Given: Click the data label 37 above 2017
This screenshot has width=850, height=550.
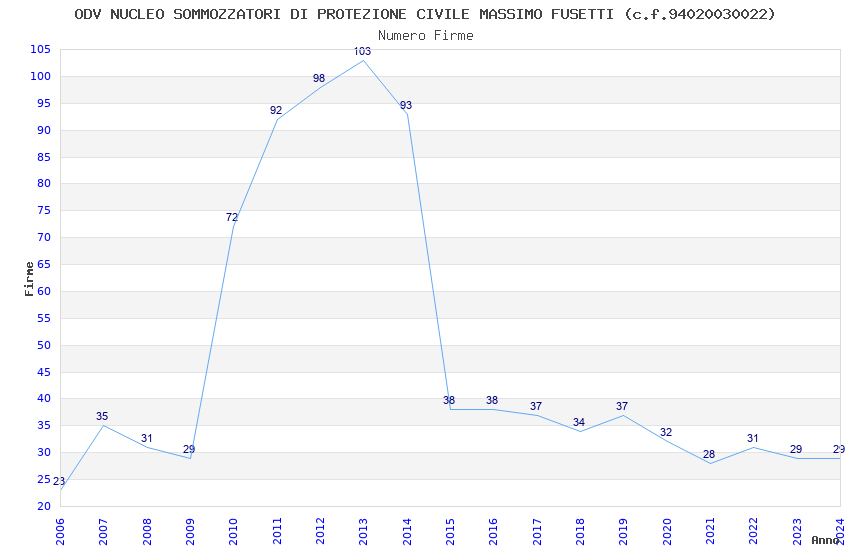Looking at the screenshot, I should click(536, 406).
